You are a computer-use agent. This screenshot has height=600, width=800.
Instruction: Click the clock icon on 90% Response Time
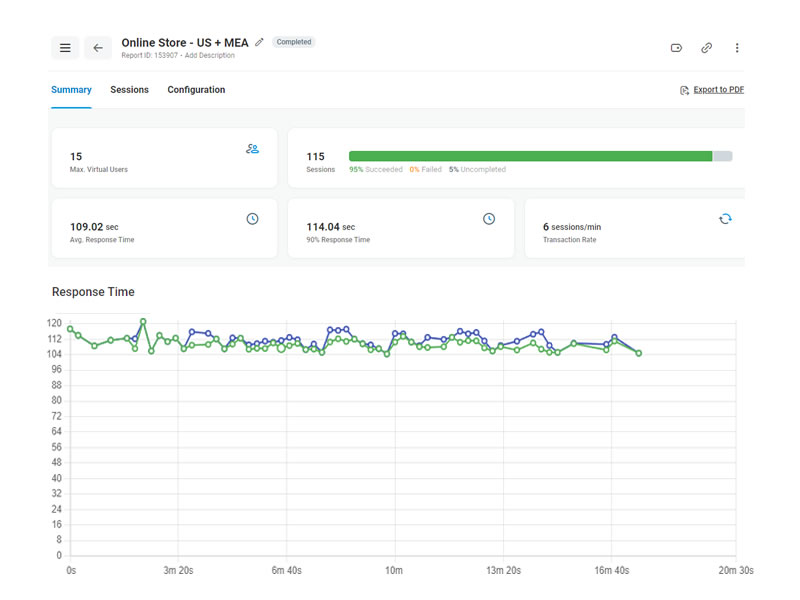click(489, 218)
